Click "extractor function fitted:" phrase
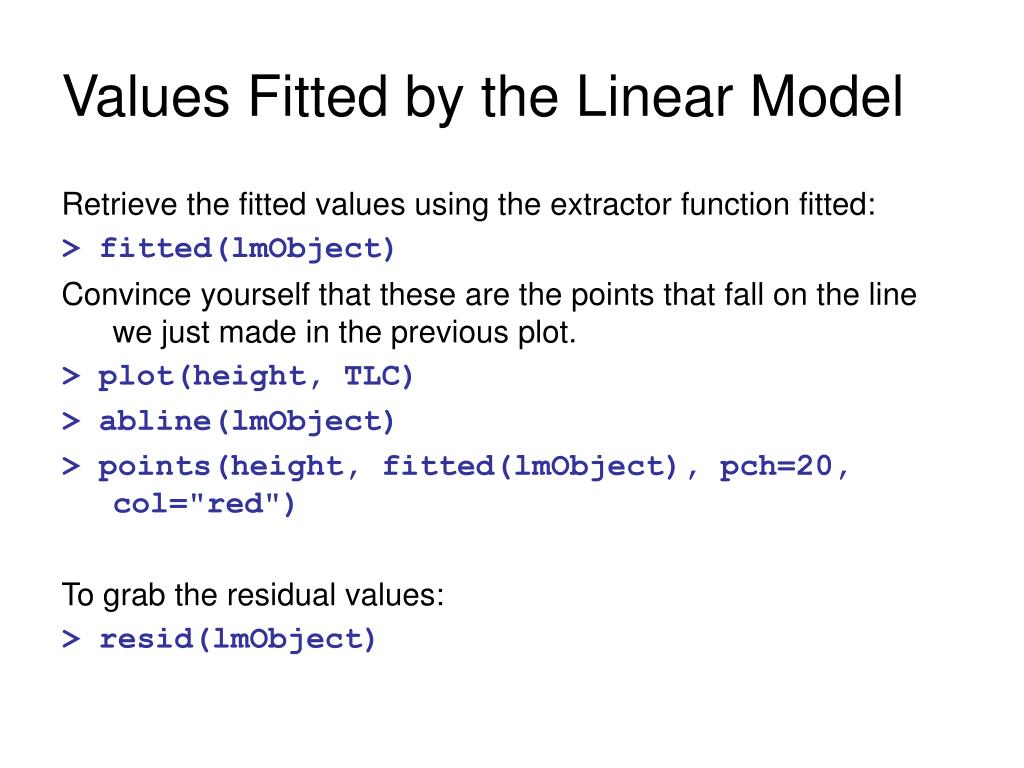Viewport: 1024px width, 768px height. (x=712, y=204)
